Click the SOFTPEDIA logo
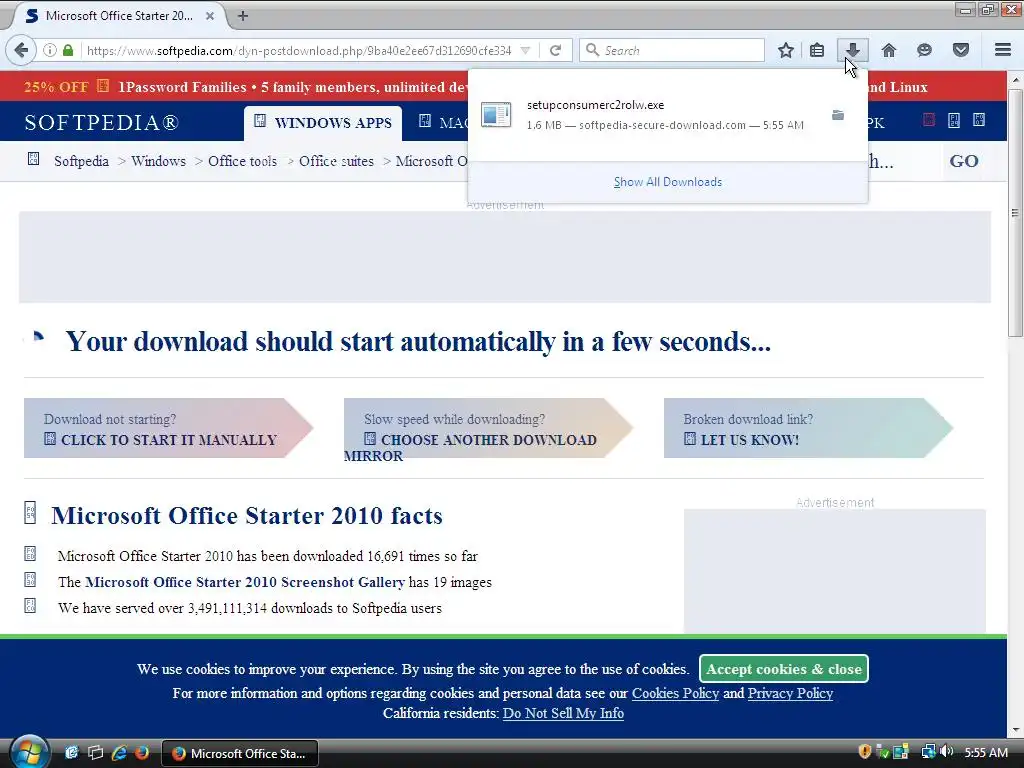Viewport: 1024px width, 768px height. tap(102, 122)
